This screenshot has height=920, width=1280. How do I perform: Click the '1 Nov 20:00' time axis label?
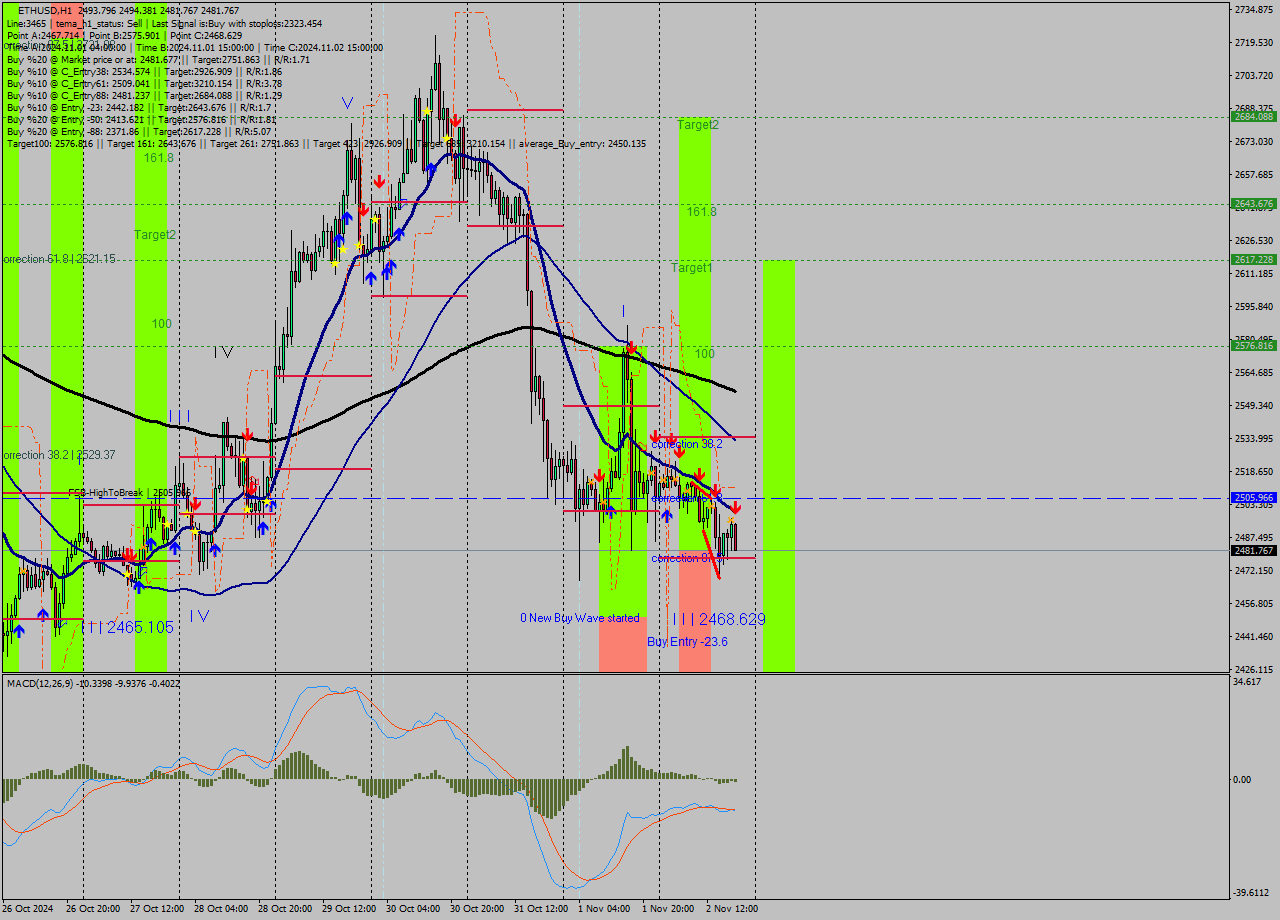point(668,909)
